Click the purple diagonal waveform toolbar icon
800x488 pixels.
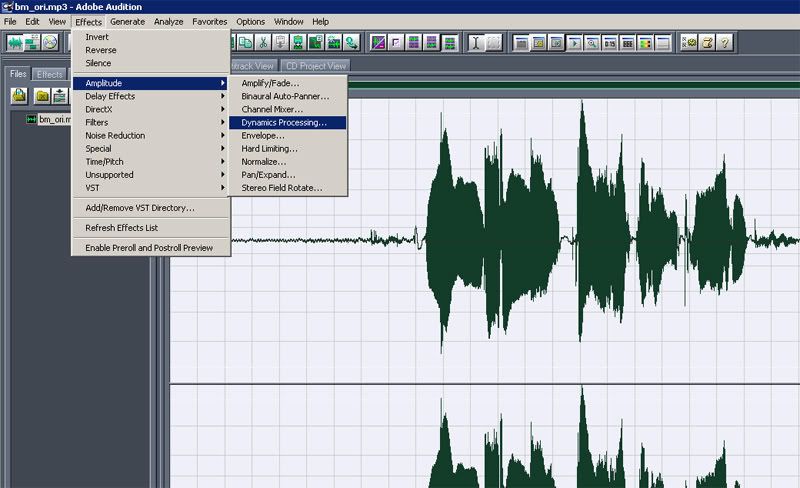[x=378, y=42]
